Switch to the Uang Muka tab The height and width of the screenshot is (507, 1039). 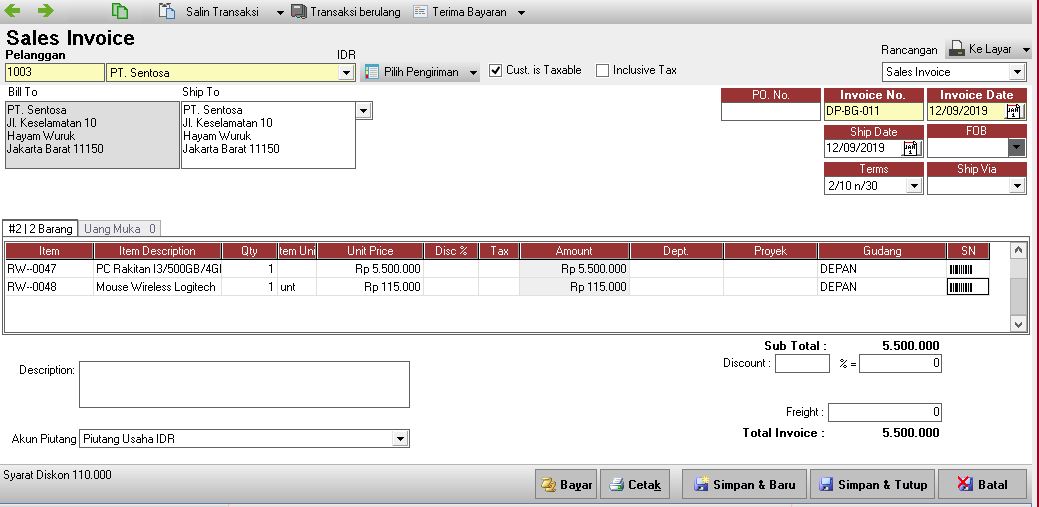pyautogui.click(x=120, y=229)
